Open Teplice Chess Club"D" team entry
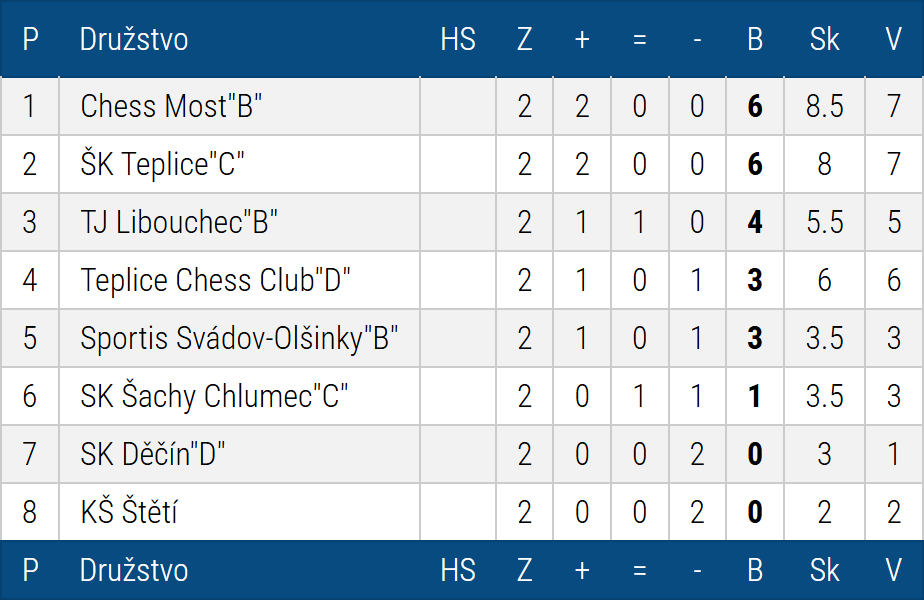The width and height of the screenshot is (924, 600). click(x=216, y=280)
